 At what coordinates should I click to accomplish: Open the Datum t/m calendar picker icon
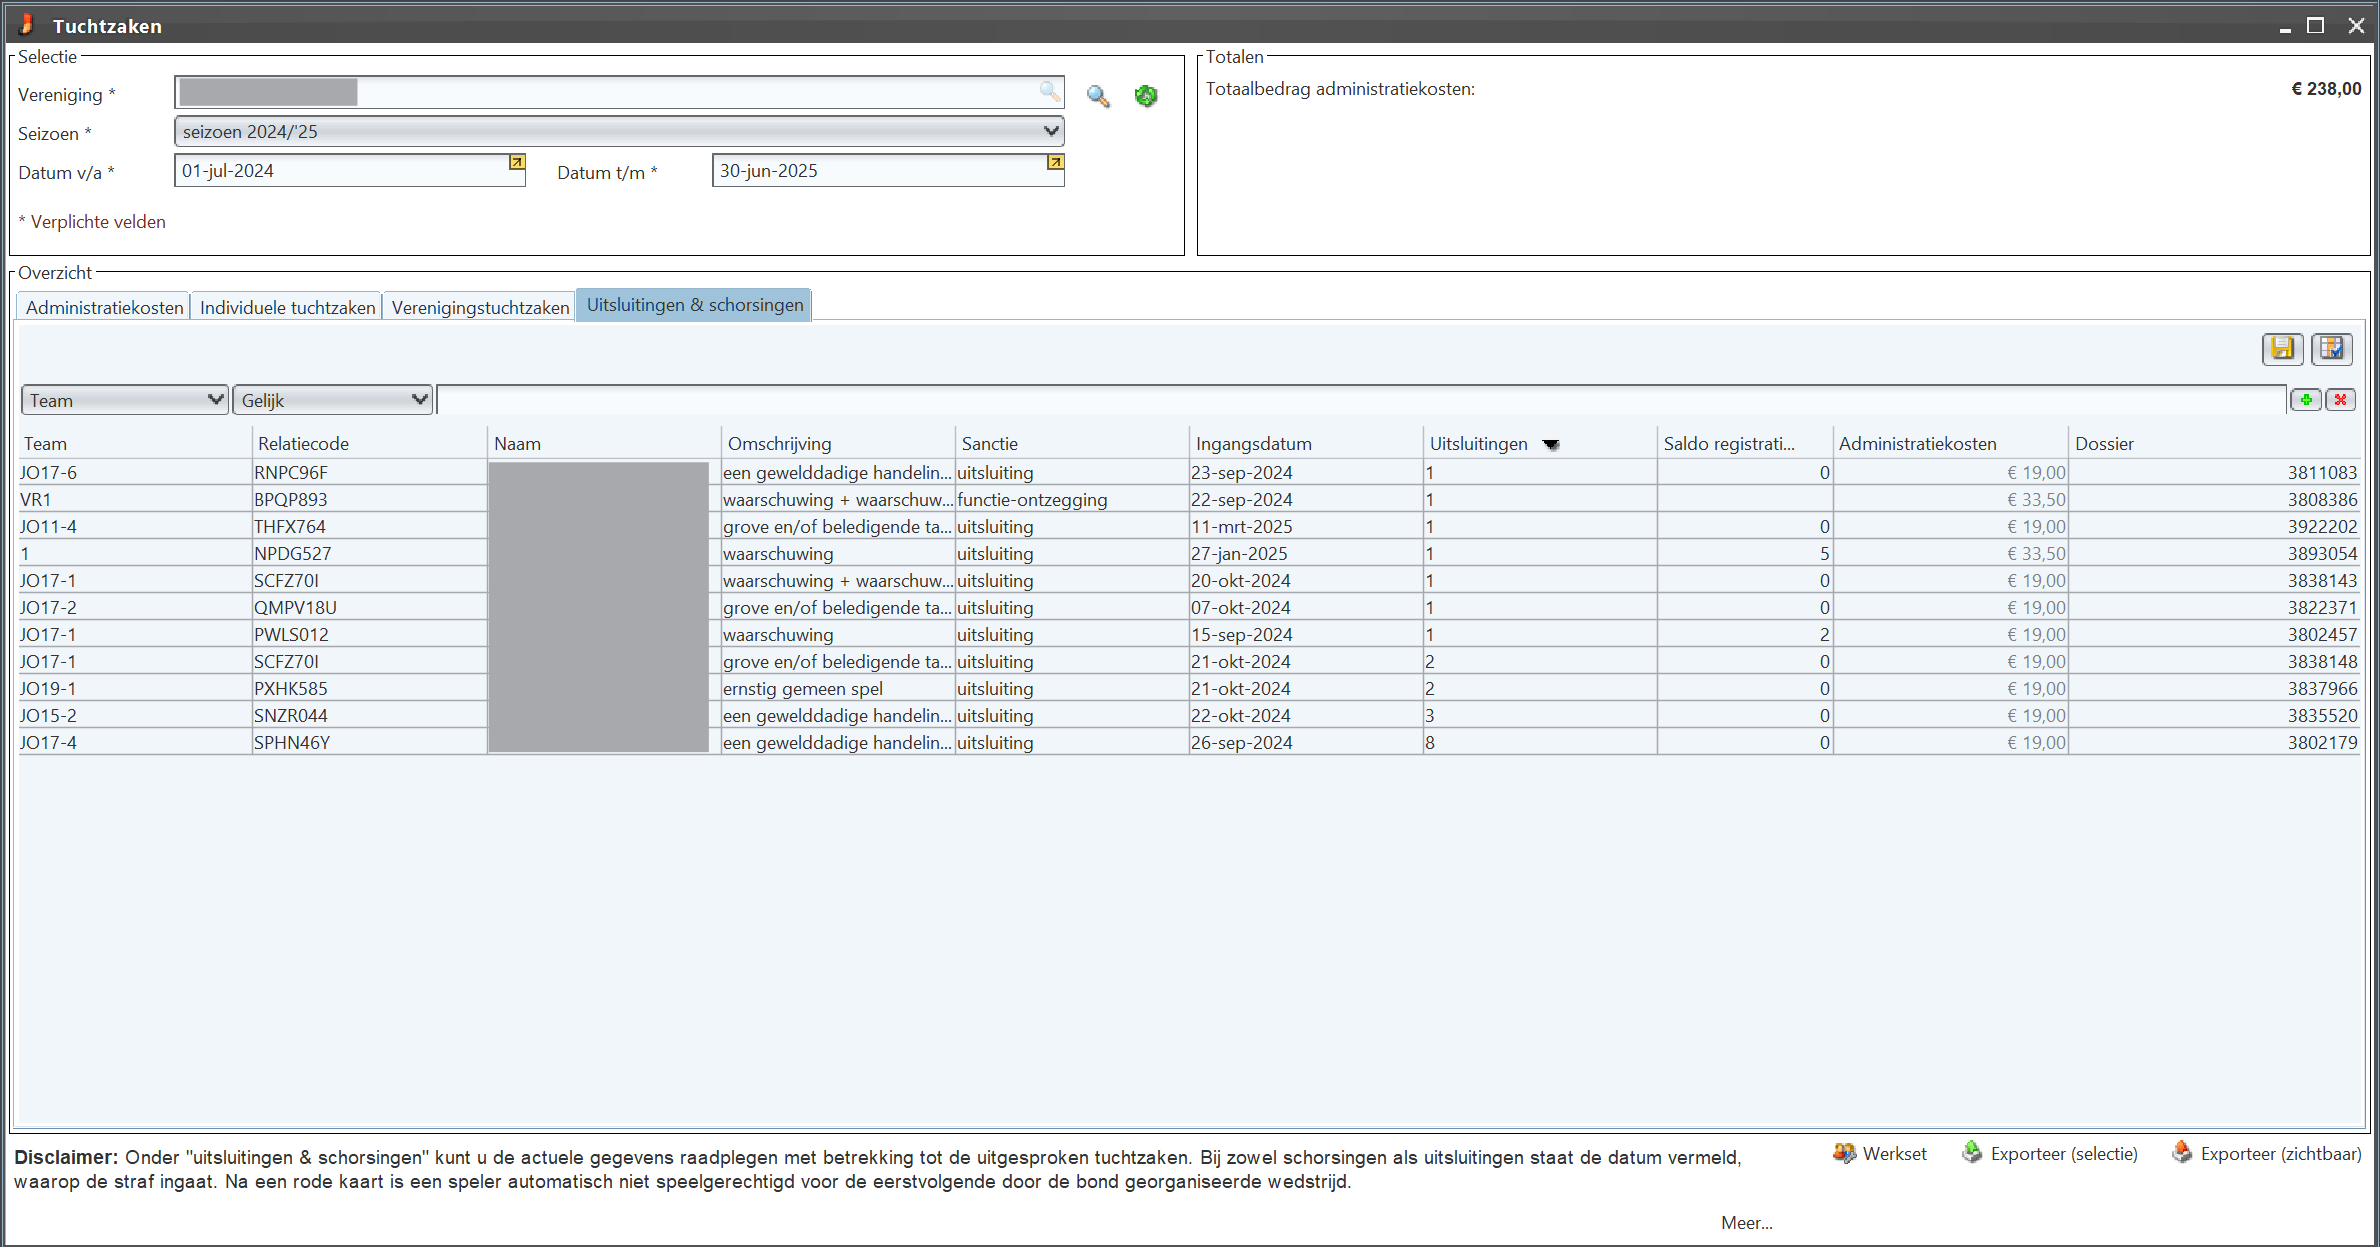click(x=1054, y=162)
